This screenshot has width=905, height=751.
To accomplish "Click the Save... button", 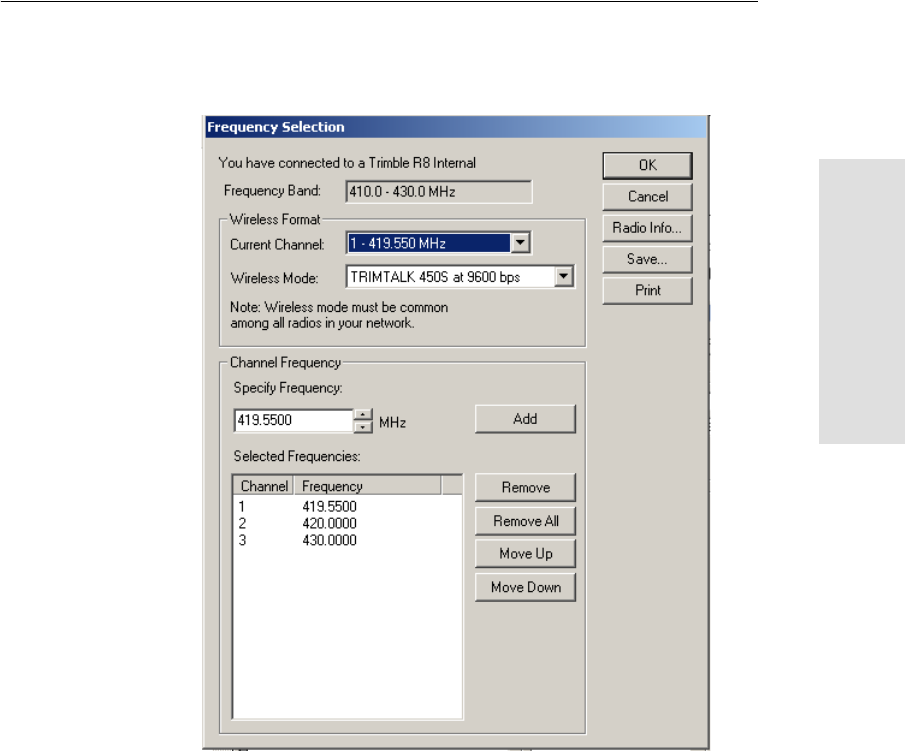I will [647, 259].
